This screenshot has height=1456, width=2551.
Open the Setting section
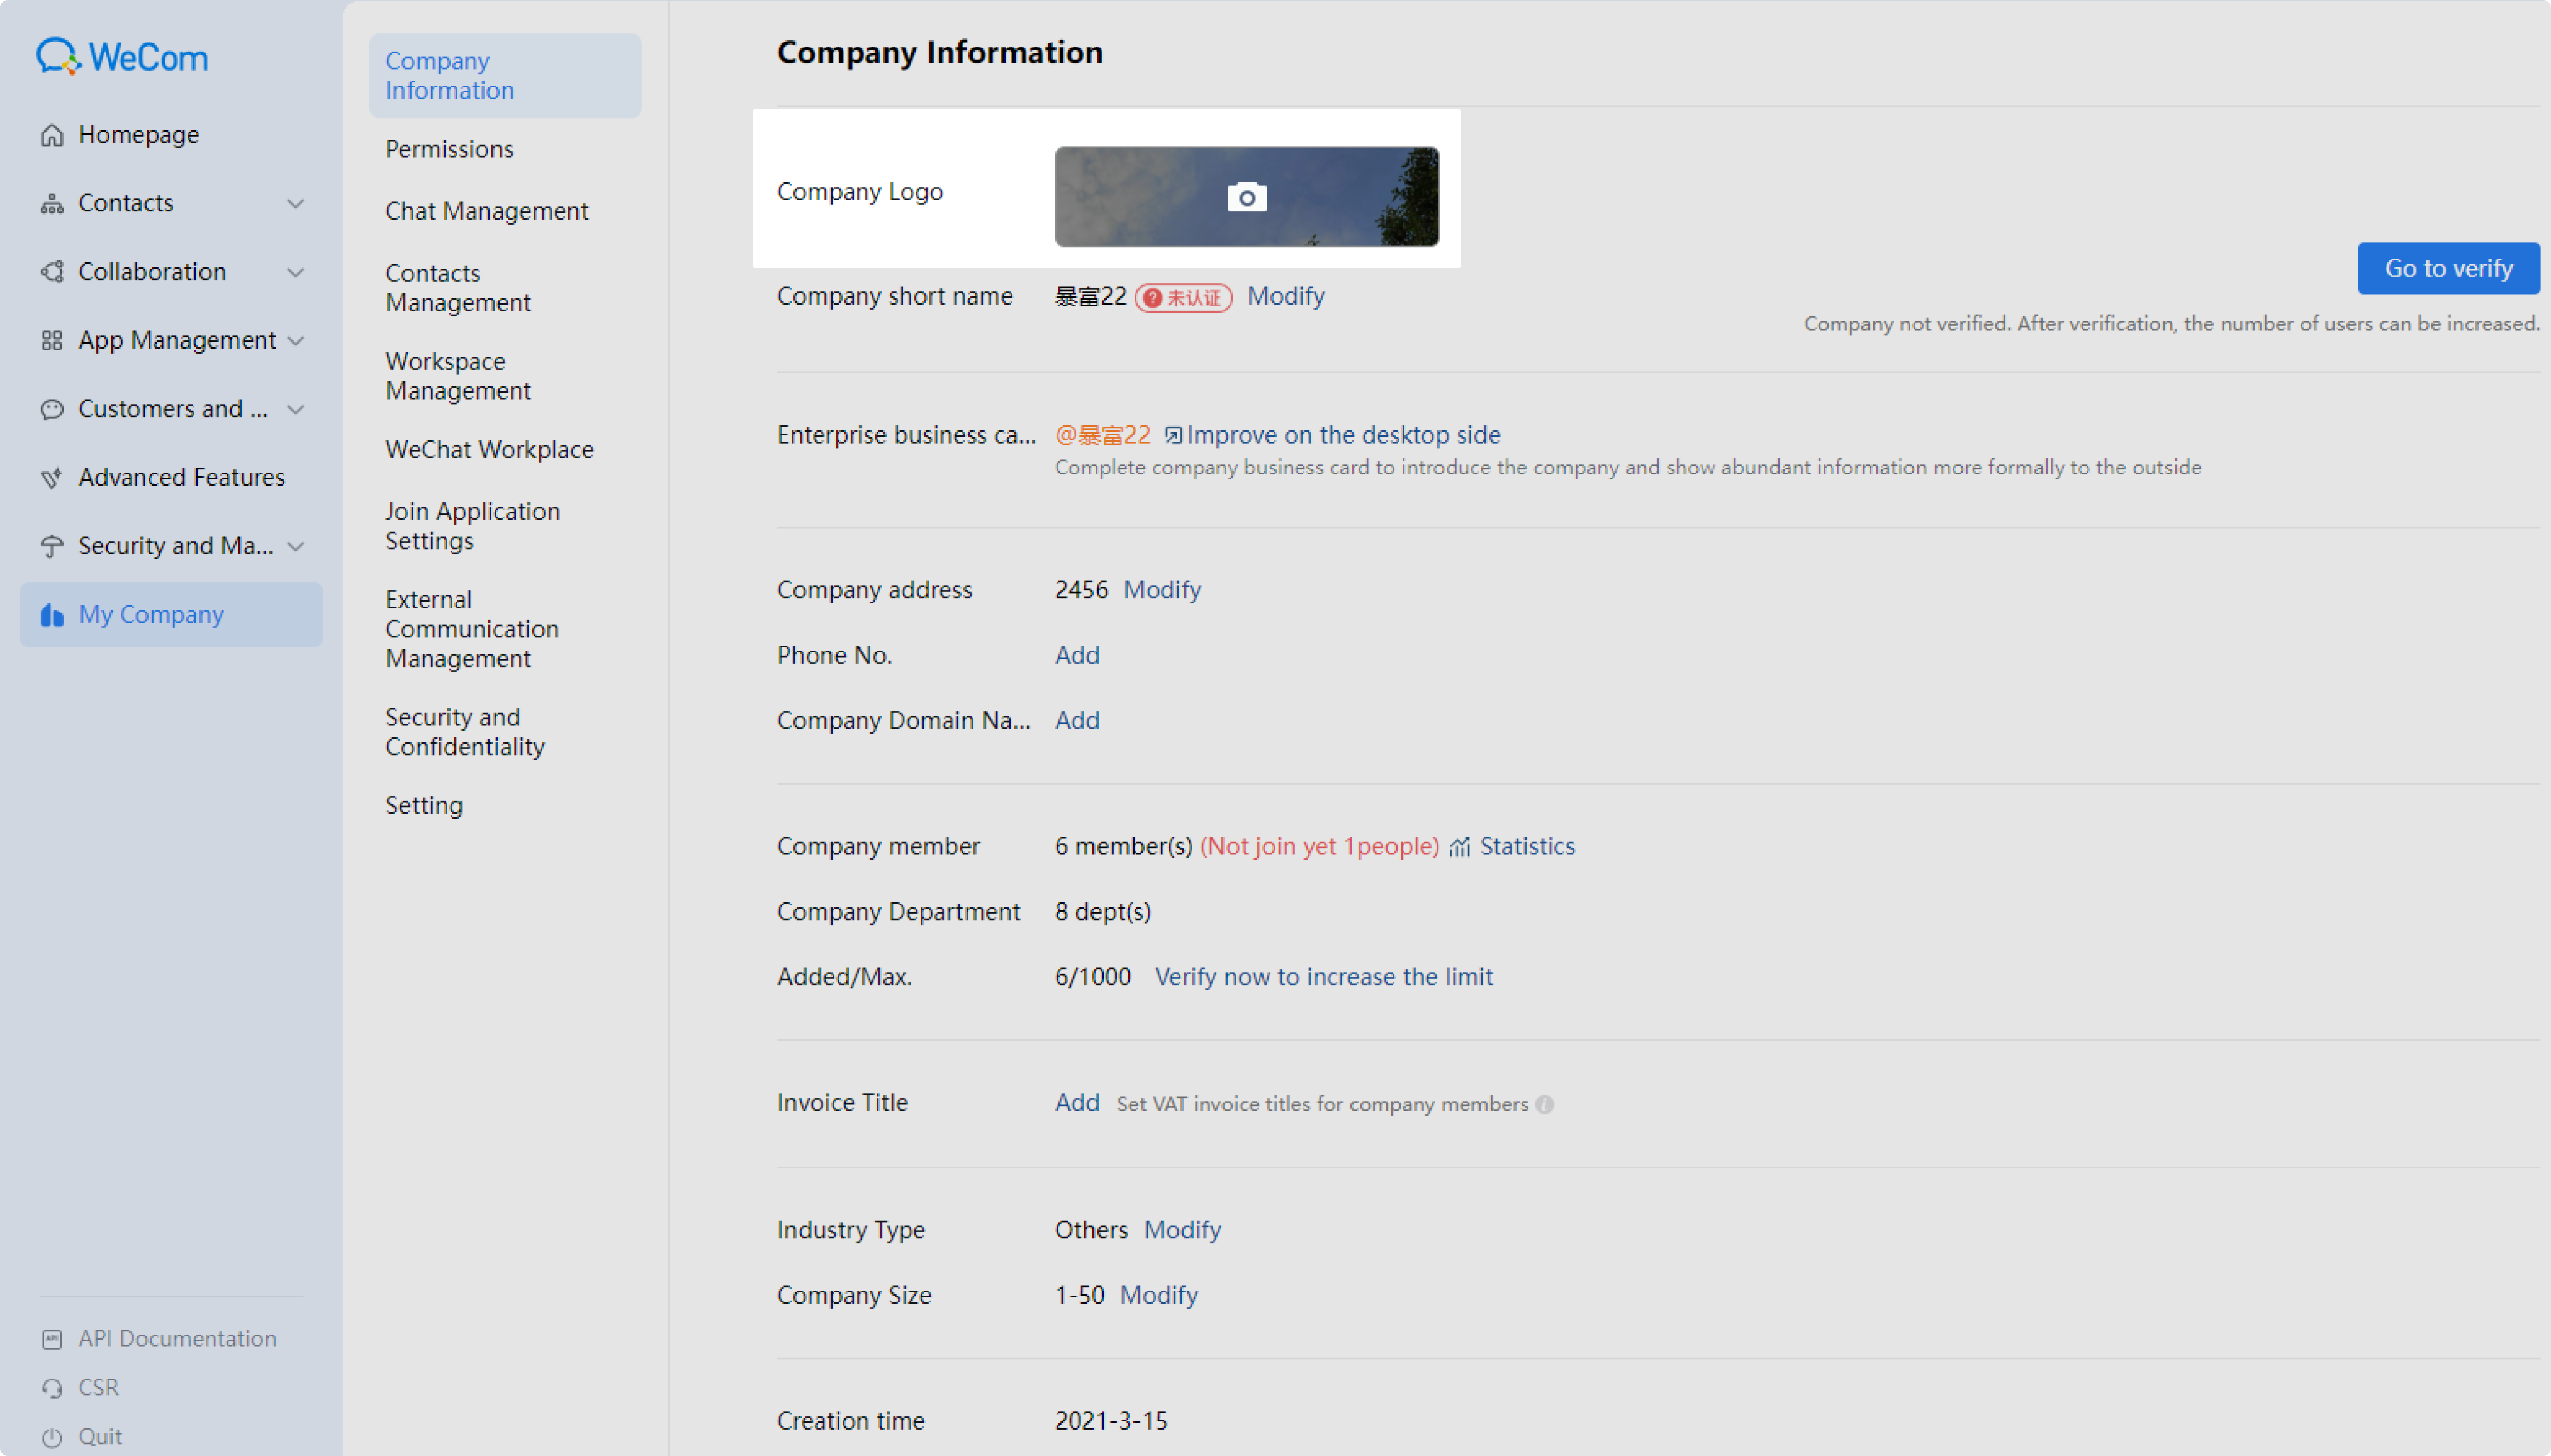pyautogui.click(x=424, y=806)
